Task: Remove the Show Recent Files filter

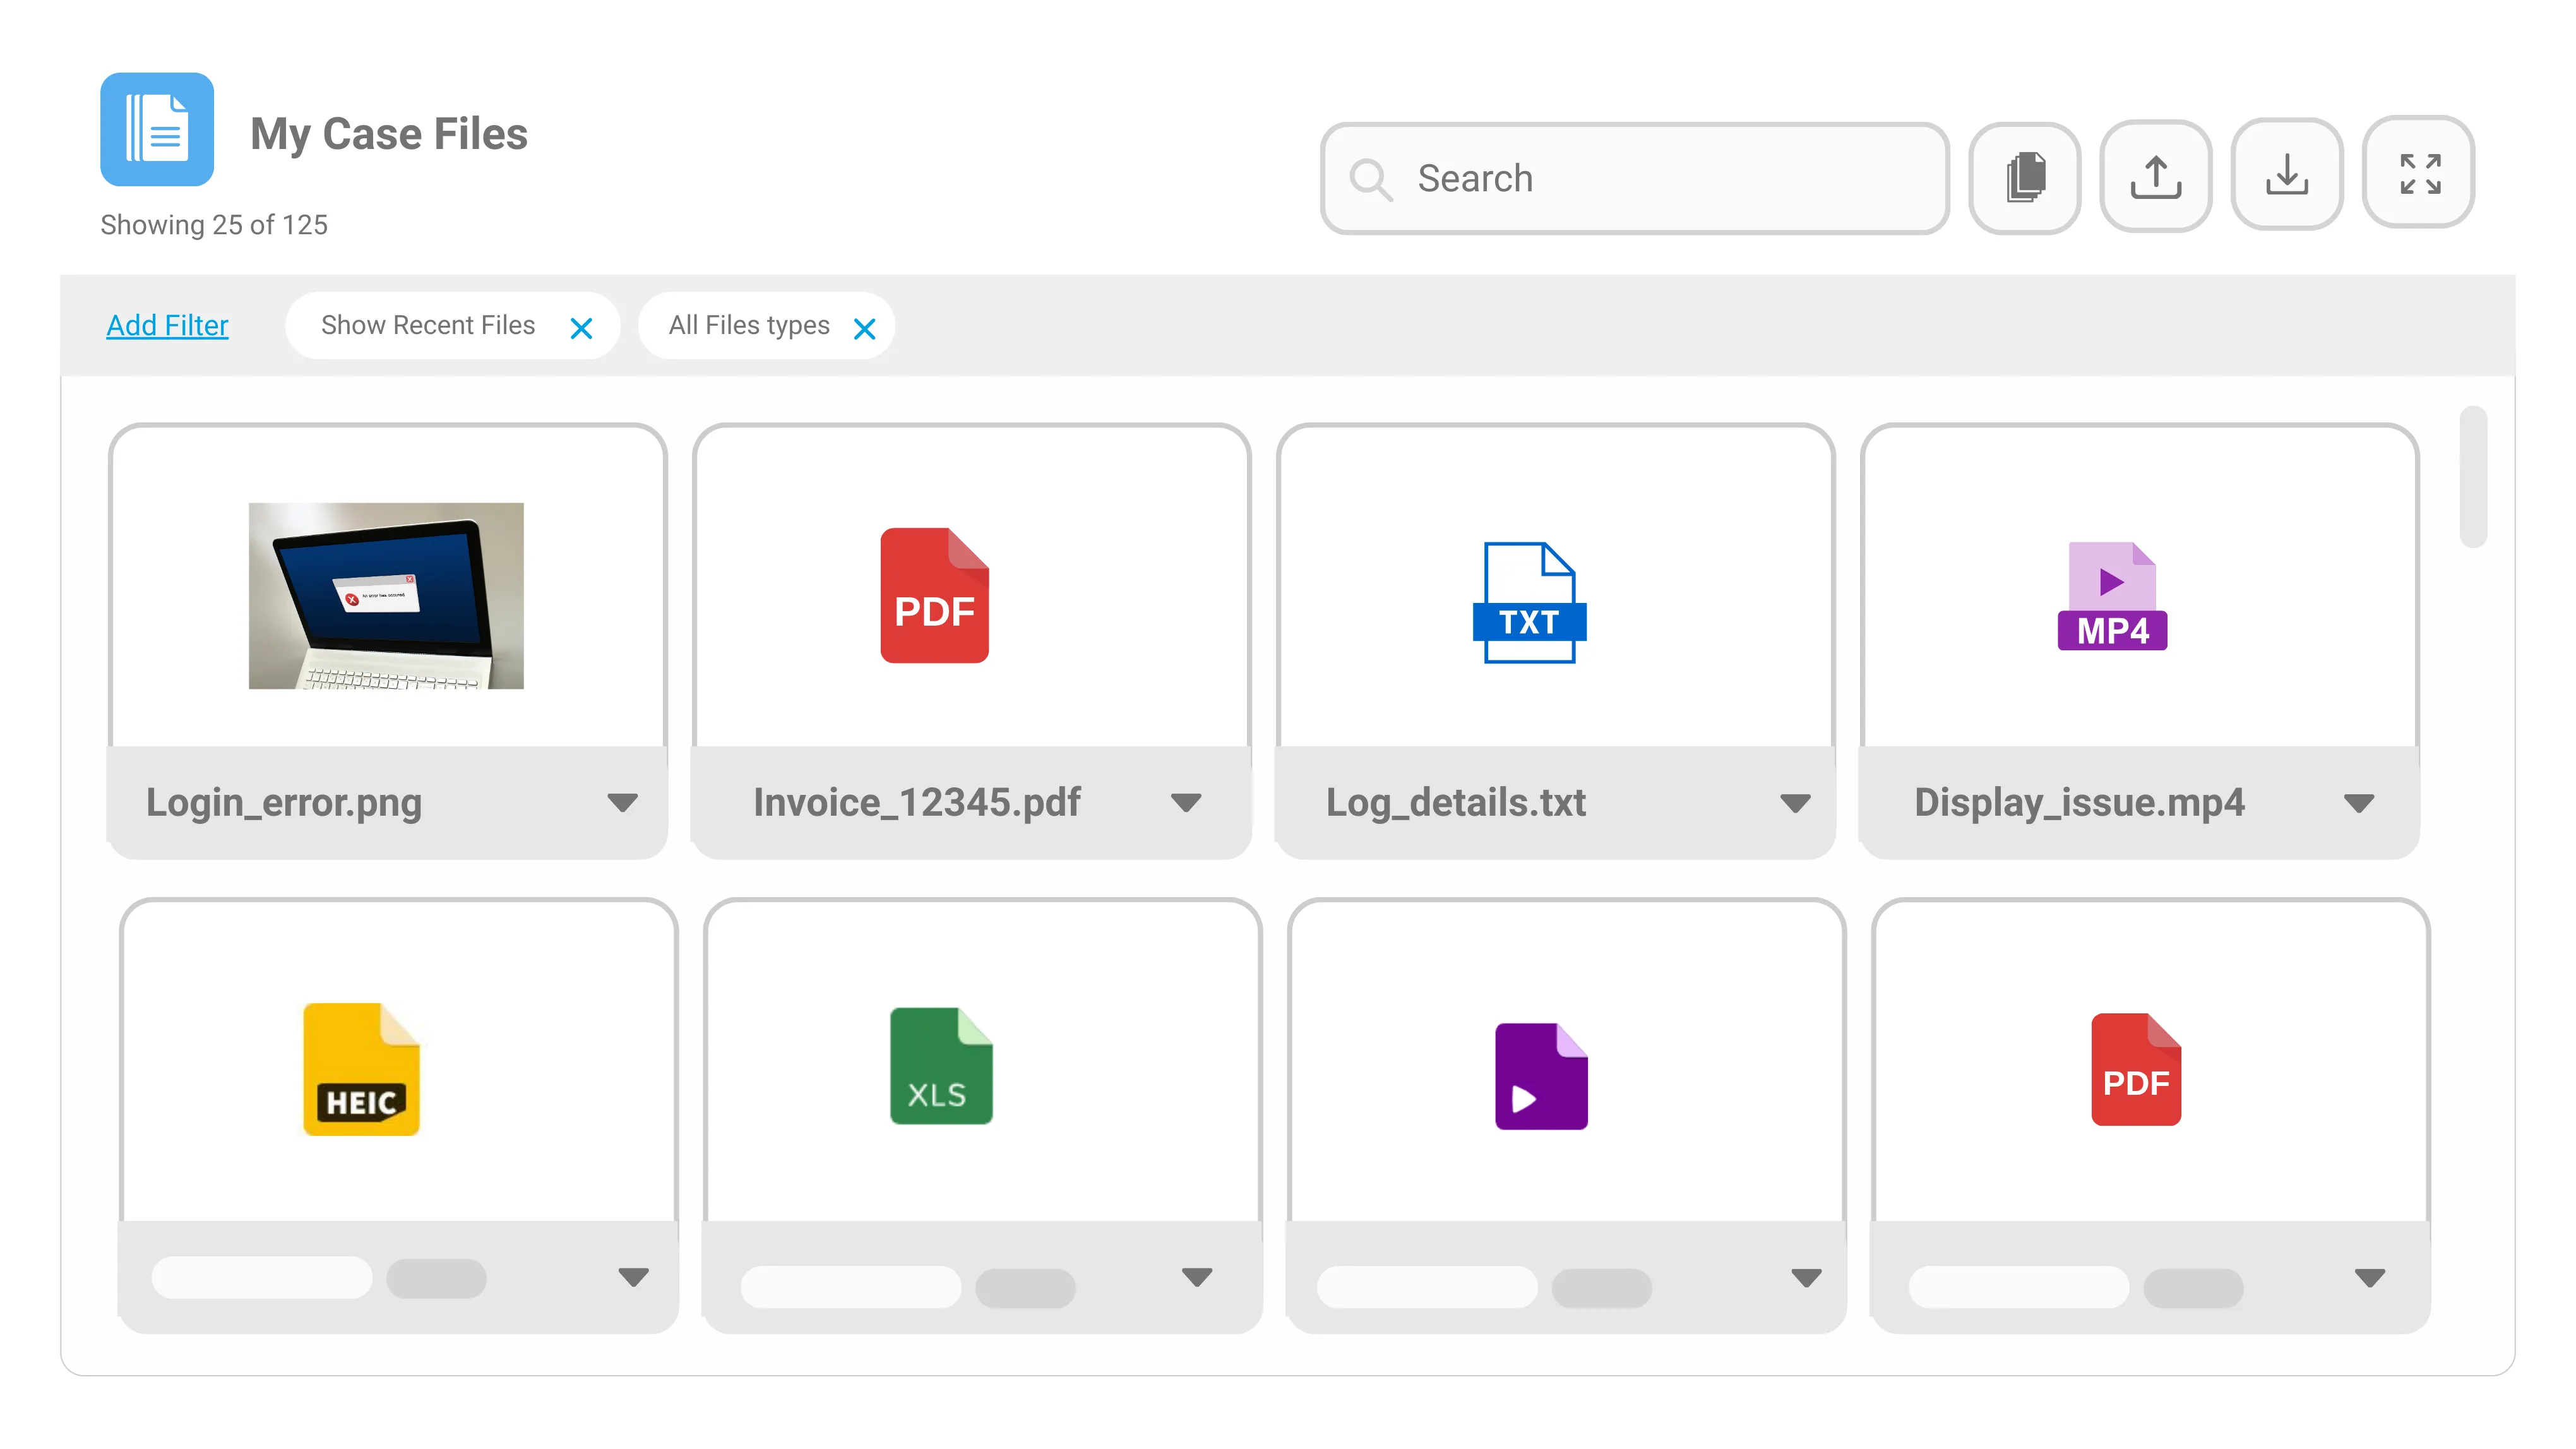Action: coord(581,328)
